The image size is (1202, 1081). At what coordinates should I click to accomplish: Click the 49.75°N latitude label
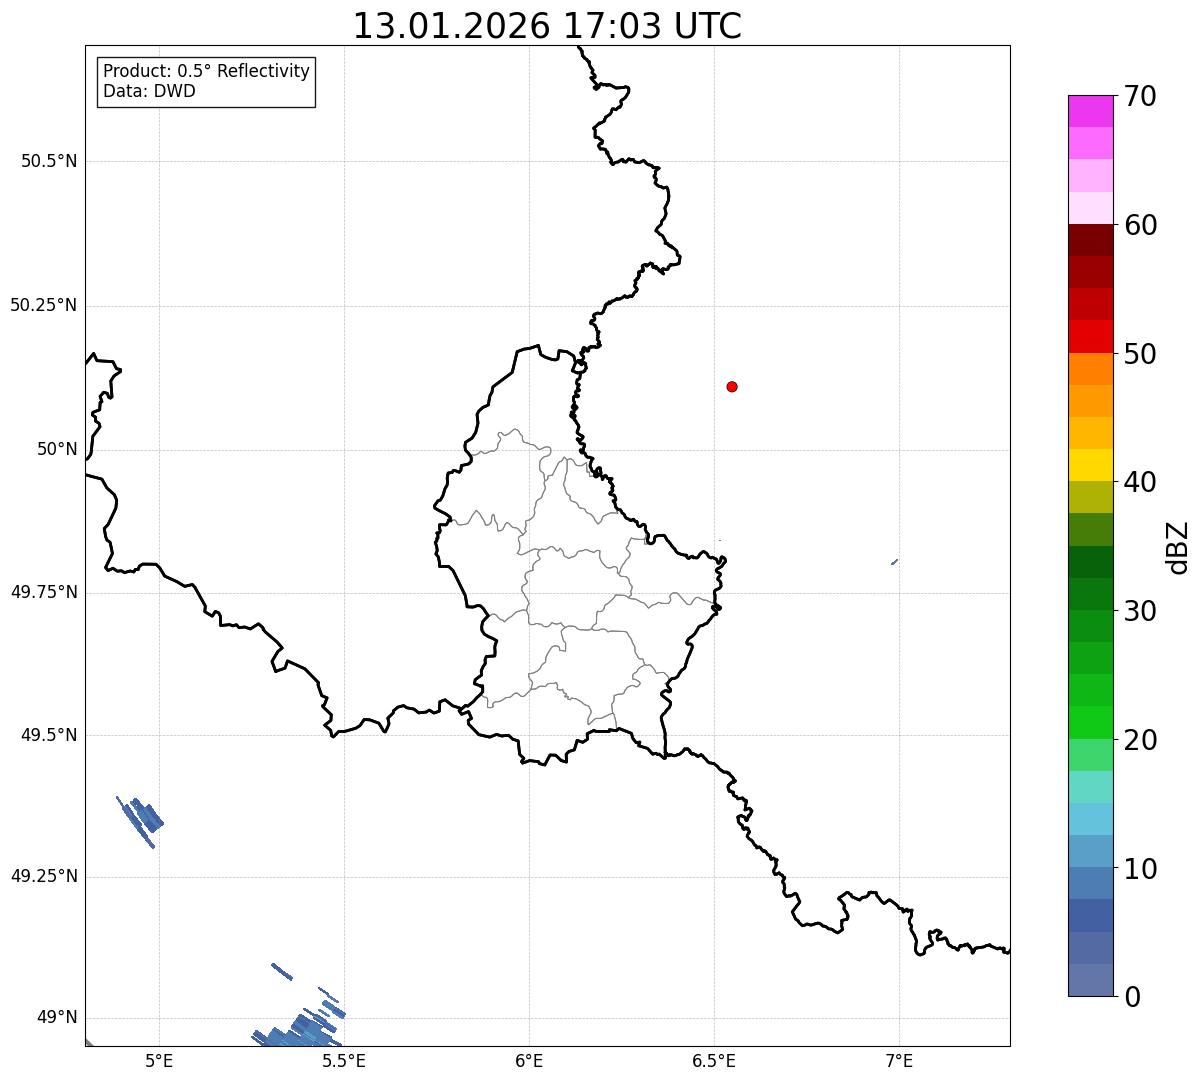point(44,592)
